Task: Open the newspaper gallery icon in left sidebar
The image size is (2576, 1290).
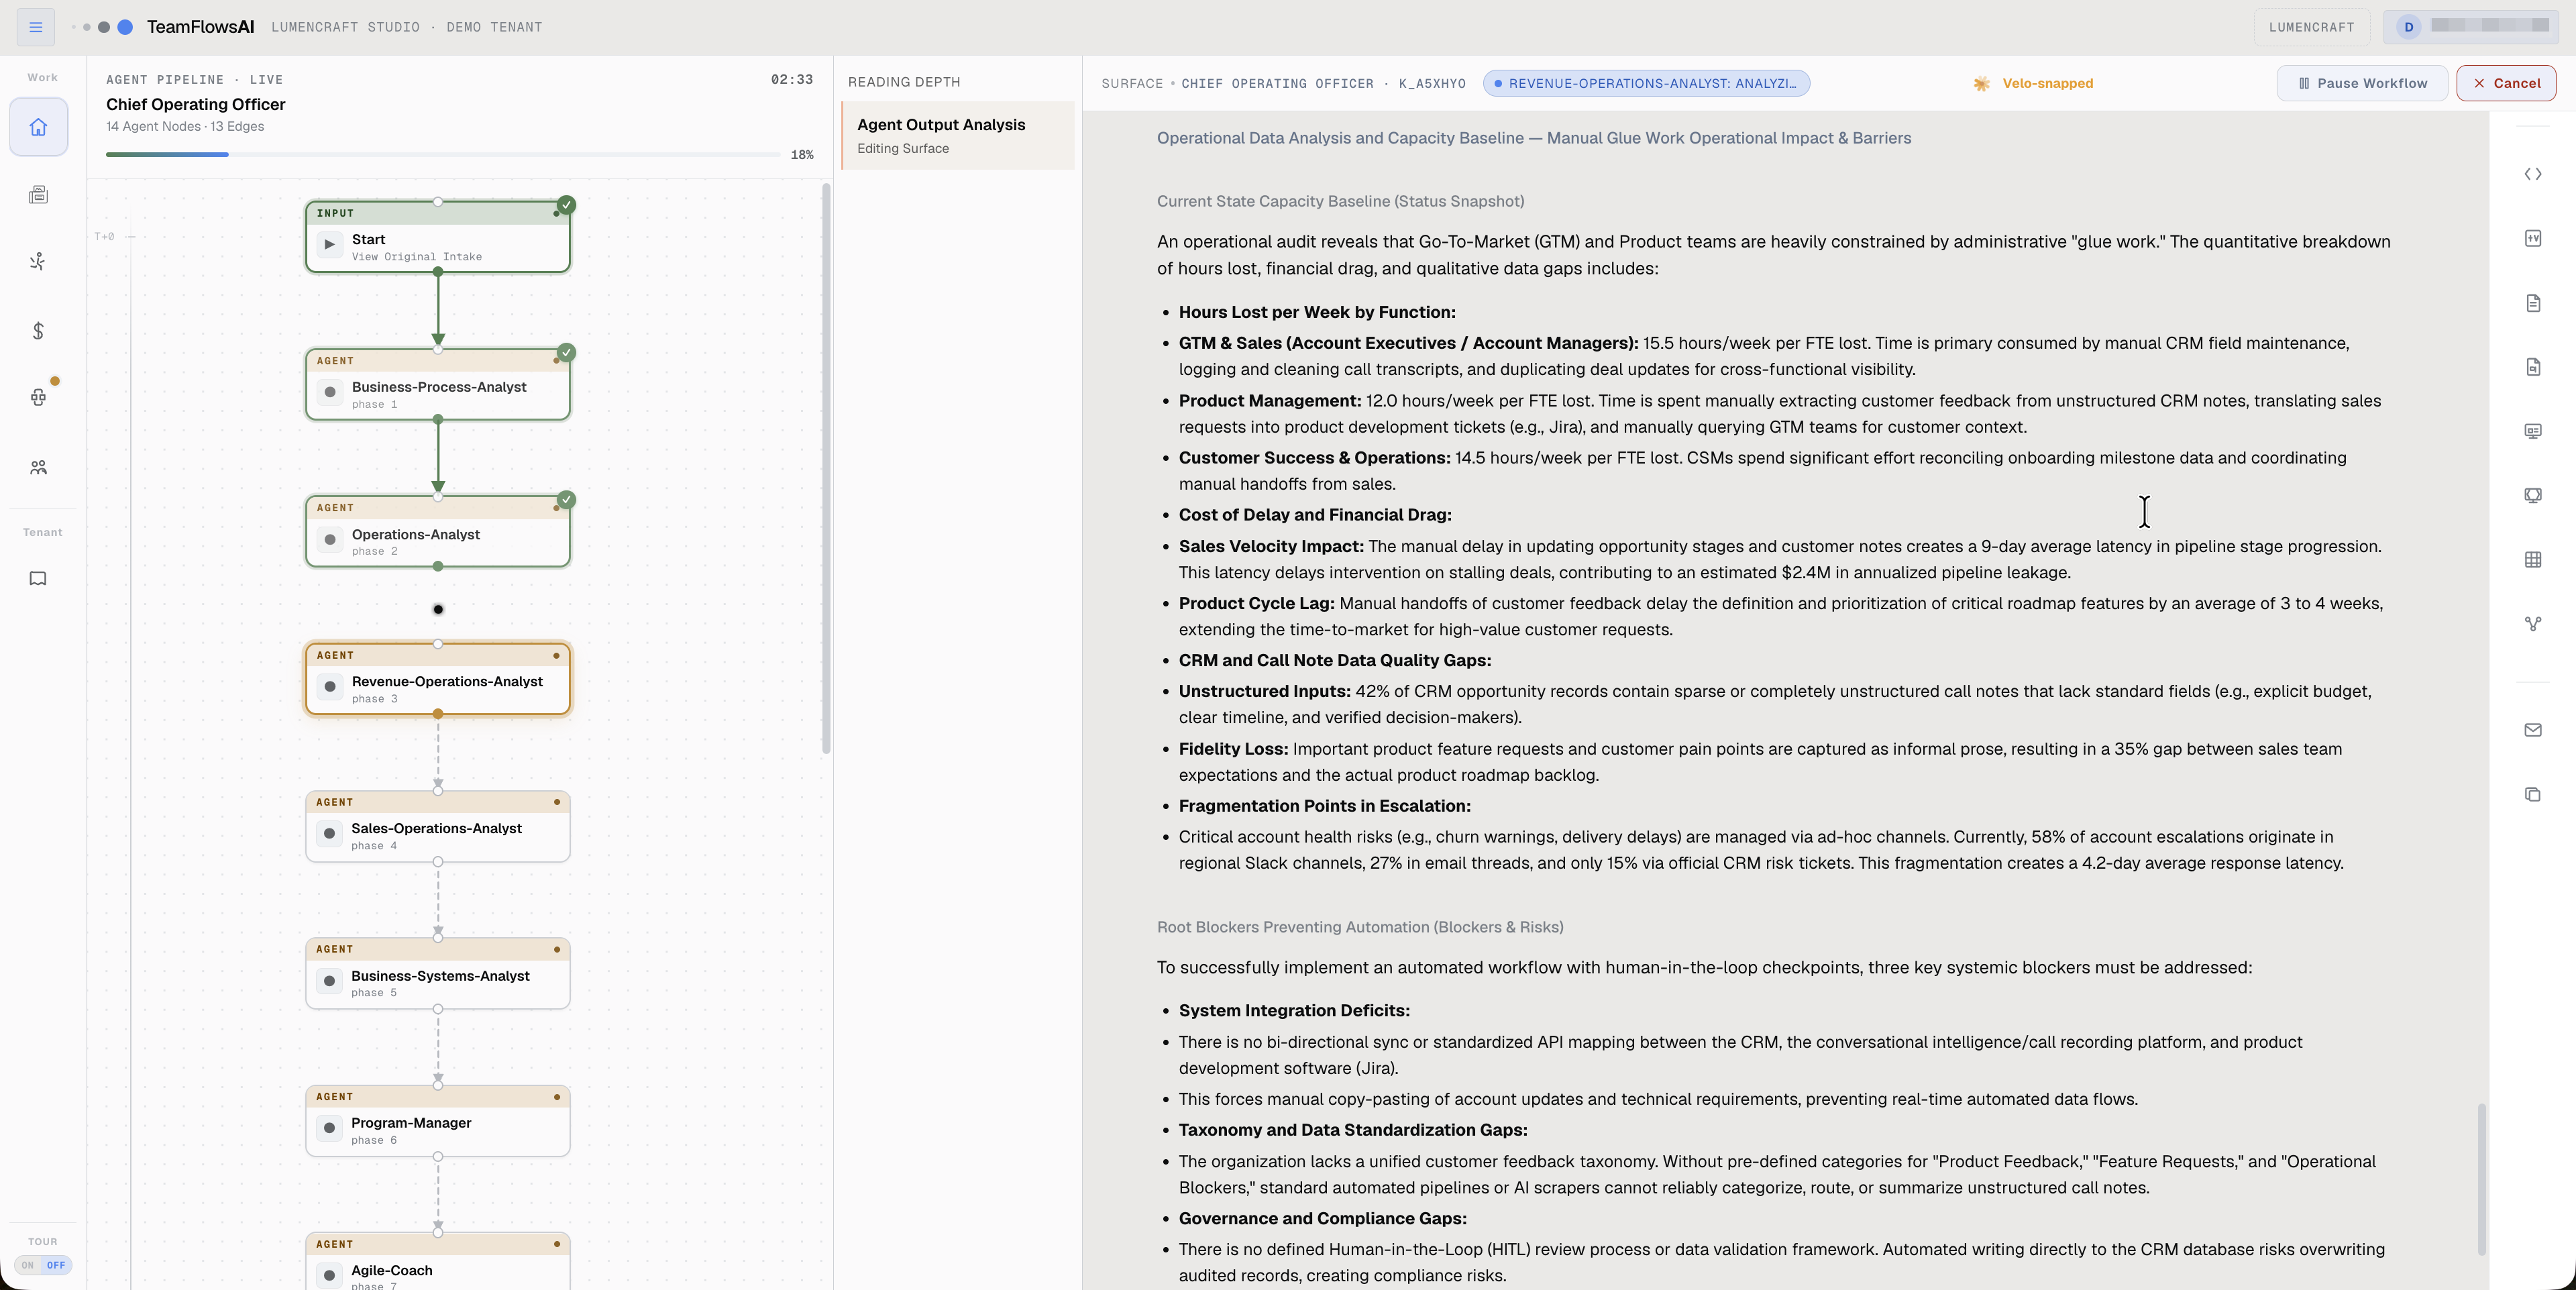Action: coord(39,195)
